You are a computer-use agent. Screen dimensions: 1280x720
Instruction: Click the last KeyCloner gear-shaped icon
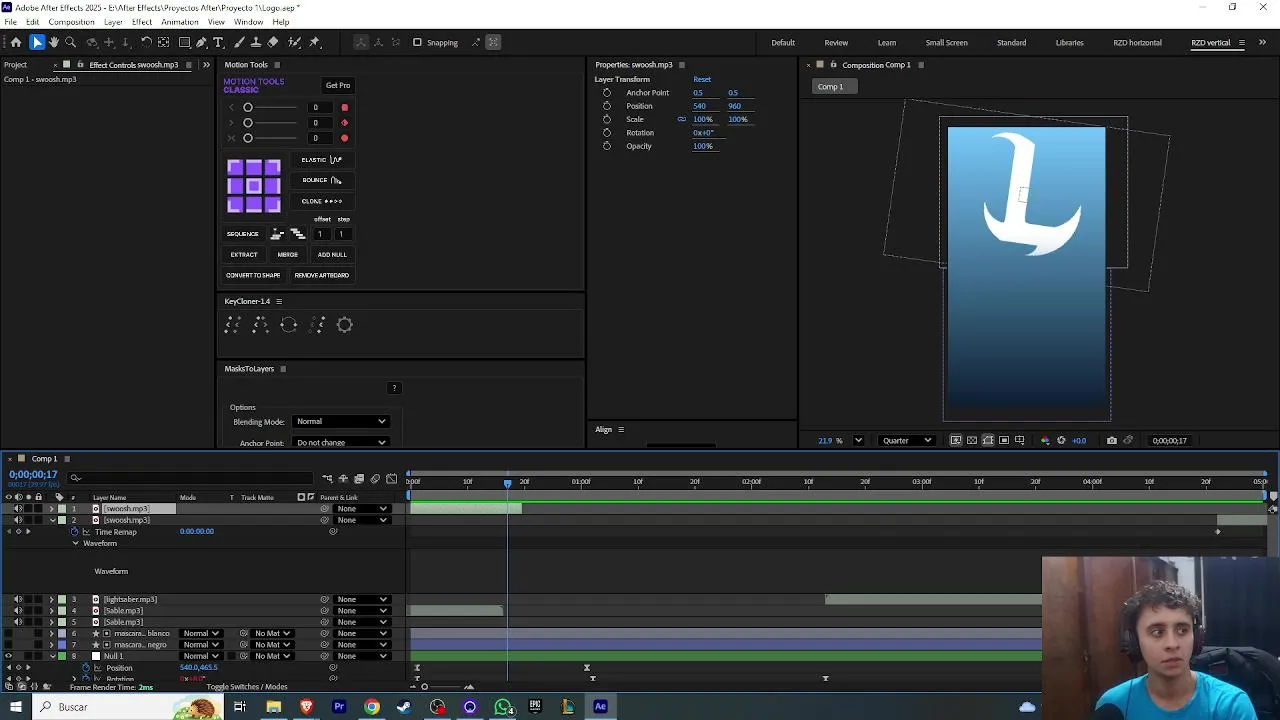345,324
